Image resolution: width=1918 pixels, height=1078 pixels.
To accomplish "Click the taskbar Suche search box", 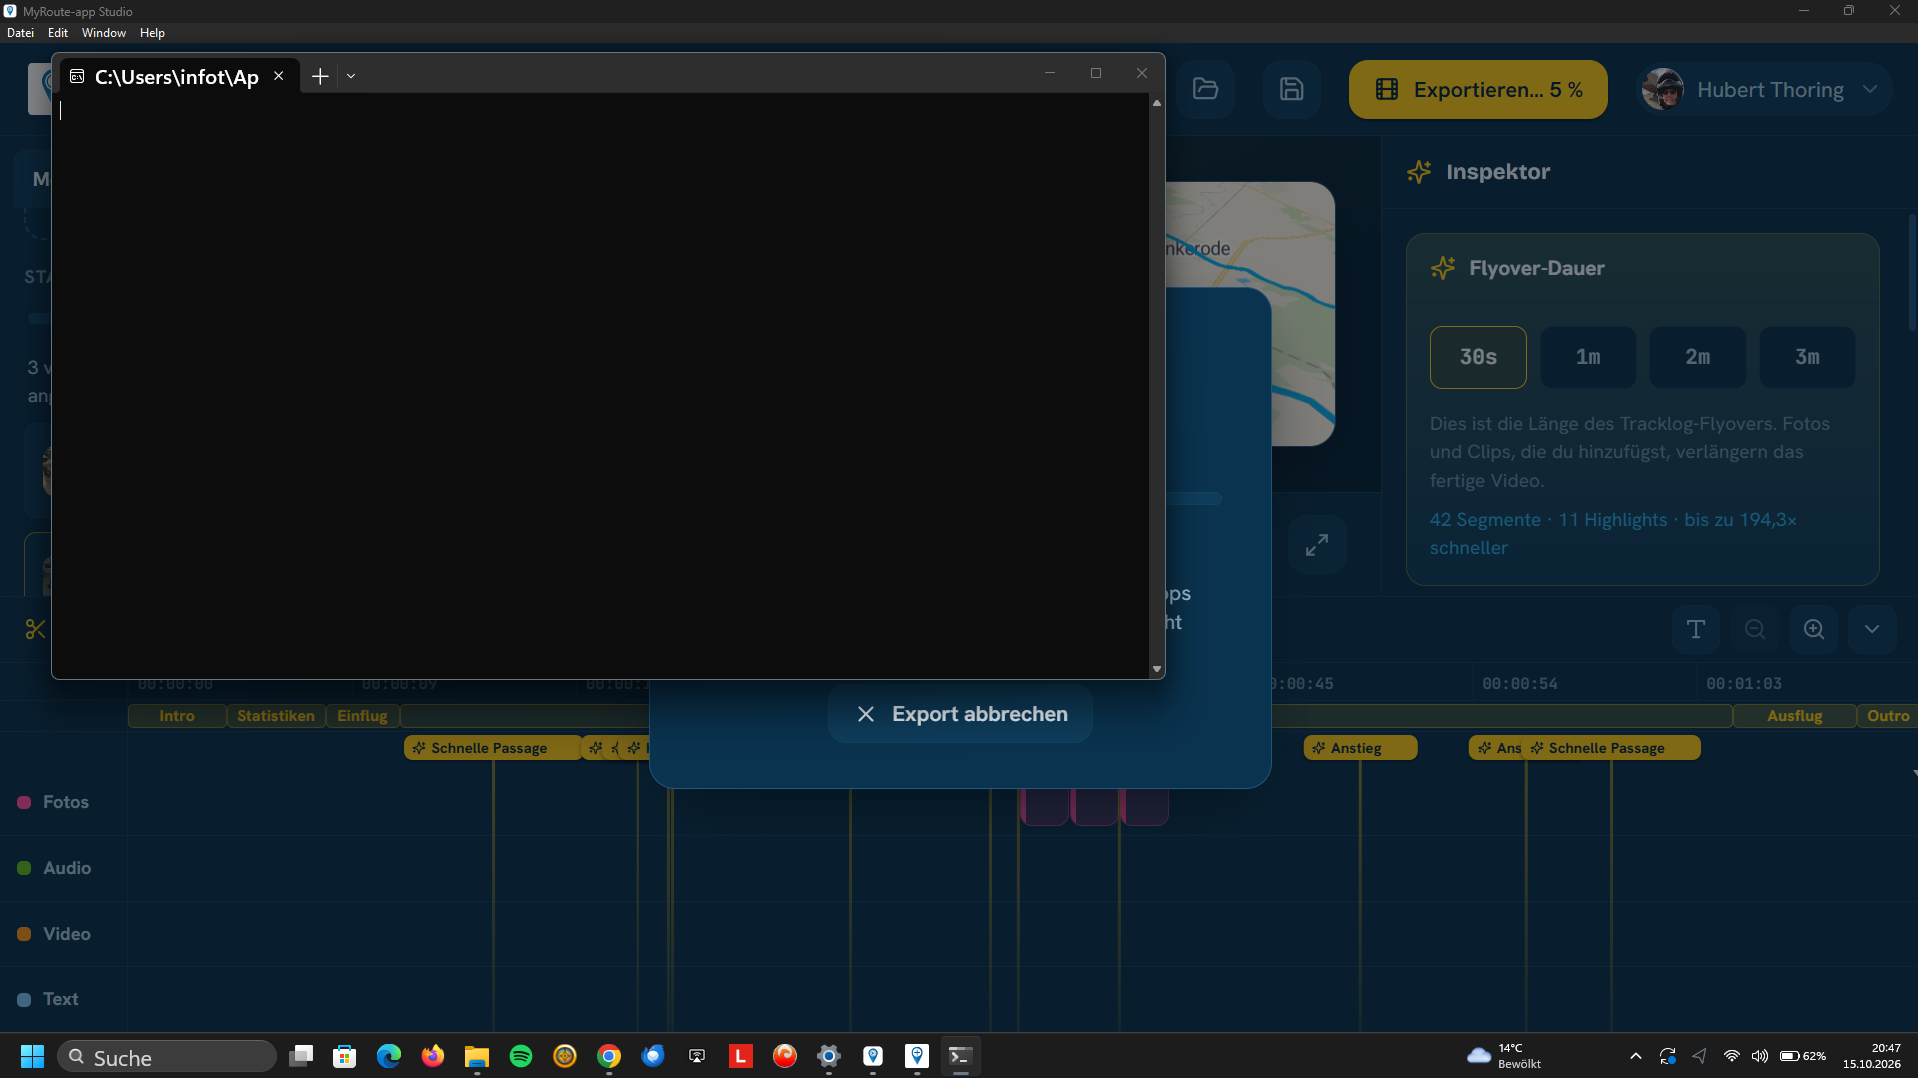I will click(166, 1056).
